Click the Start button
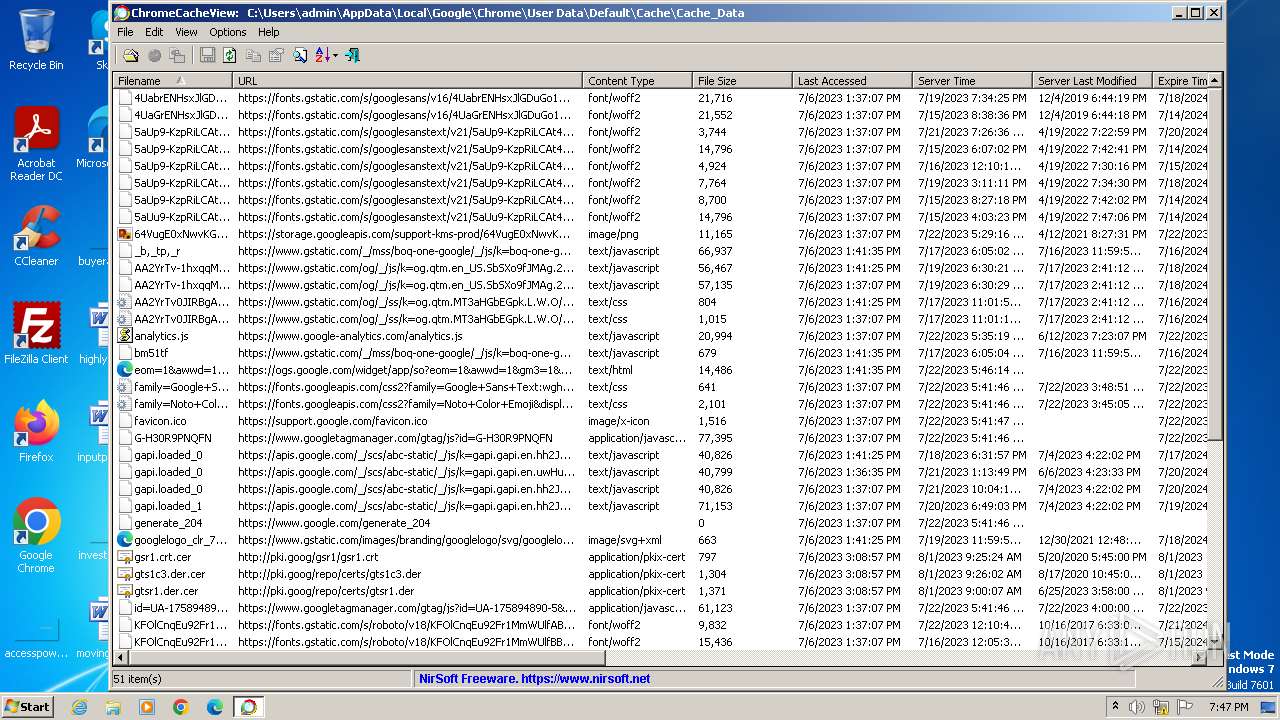This screenshot has height=720, width=1280. pyautogui.click(x=28, y=706)
